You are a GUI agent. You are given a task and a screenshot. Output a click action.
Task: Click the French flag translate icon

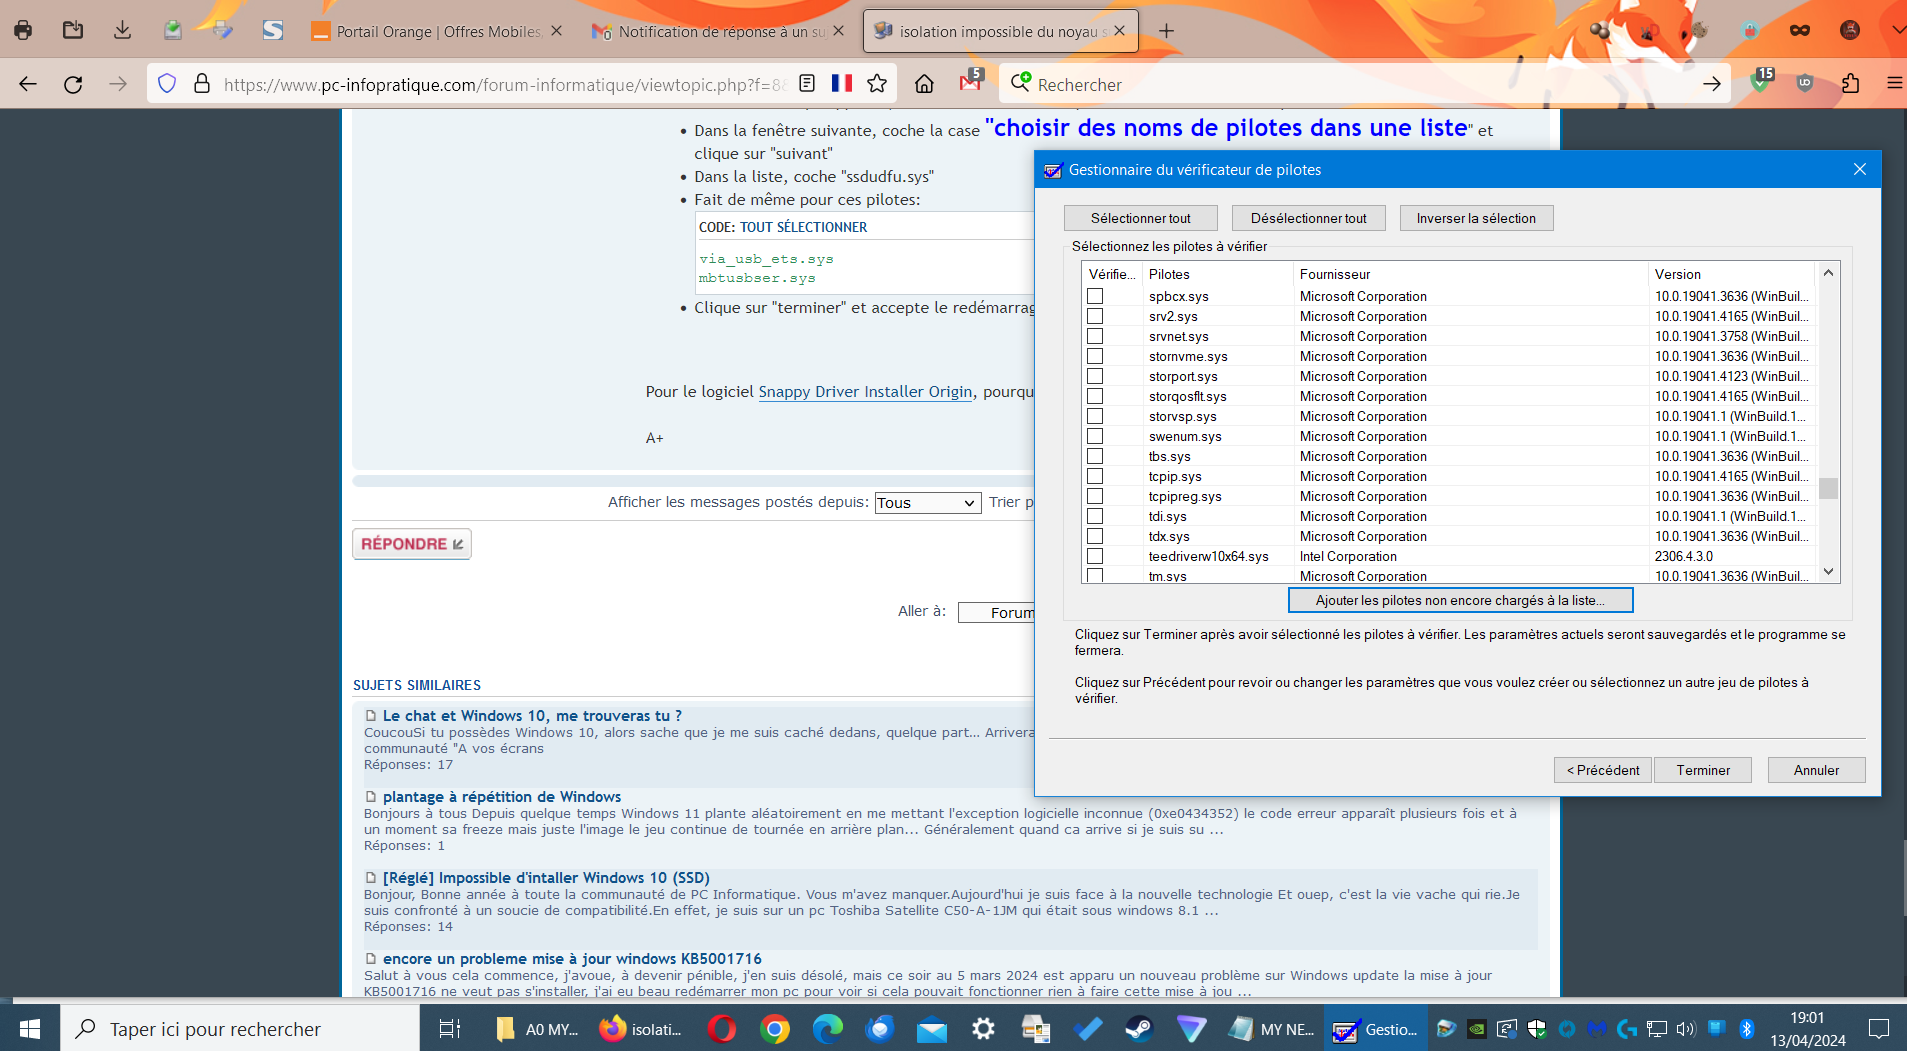tap(842, 84)
